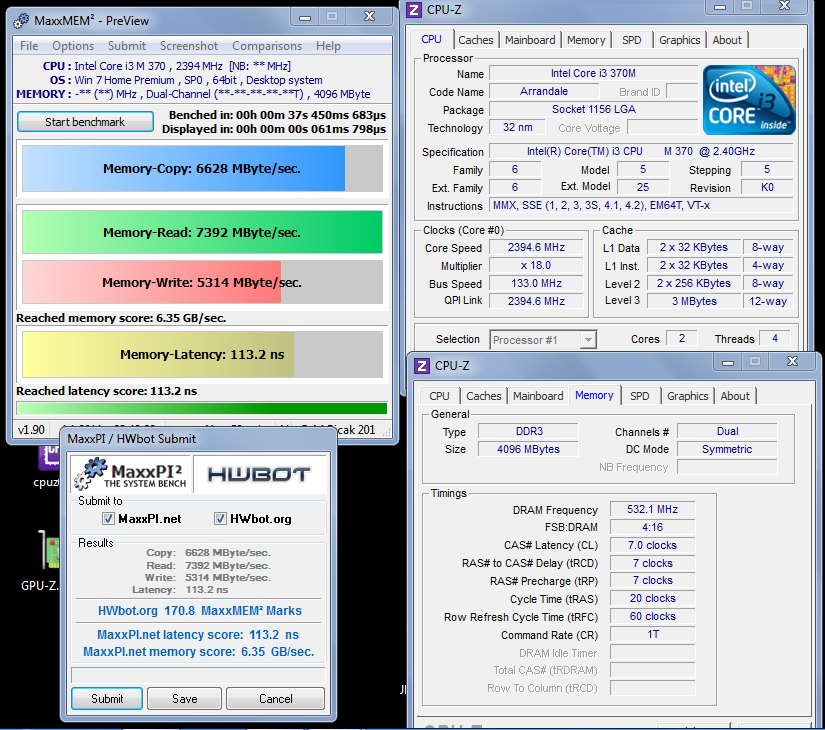Viewport: 825px width, 730px height.
Task: Switch to Caches tab in top CPU-Z window
Action: click(476, 40)
